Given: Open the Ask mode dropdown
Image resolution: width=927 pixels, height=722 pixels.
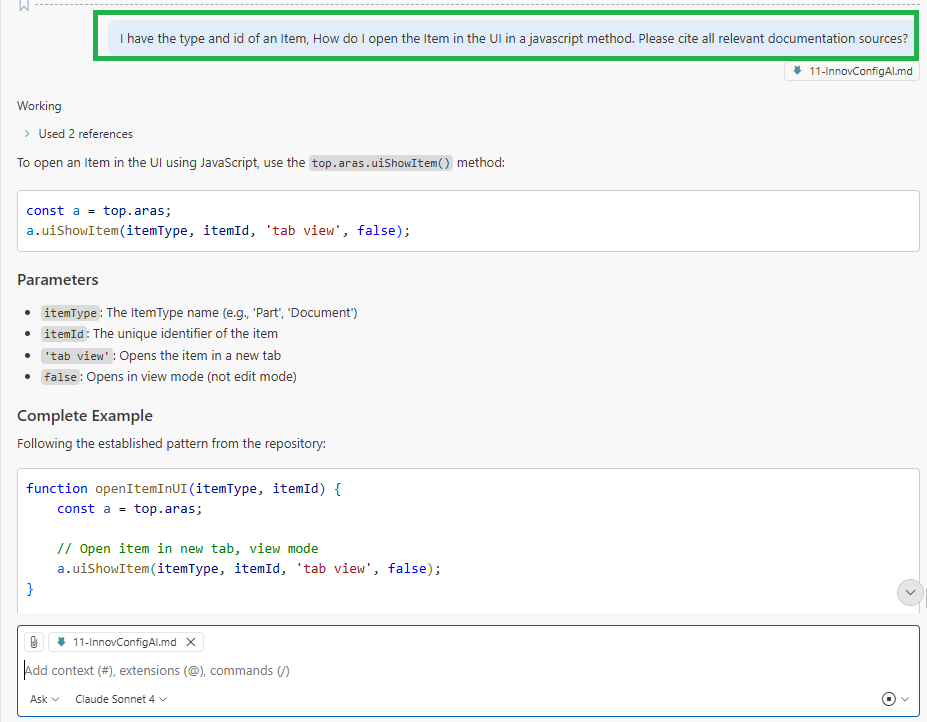Looking at the screenshot, I should [x=44, y=699].
